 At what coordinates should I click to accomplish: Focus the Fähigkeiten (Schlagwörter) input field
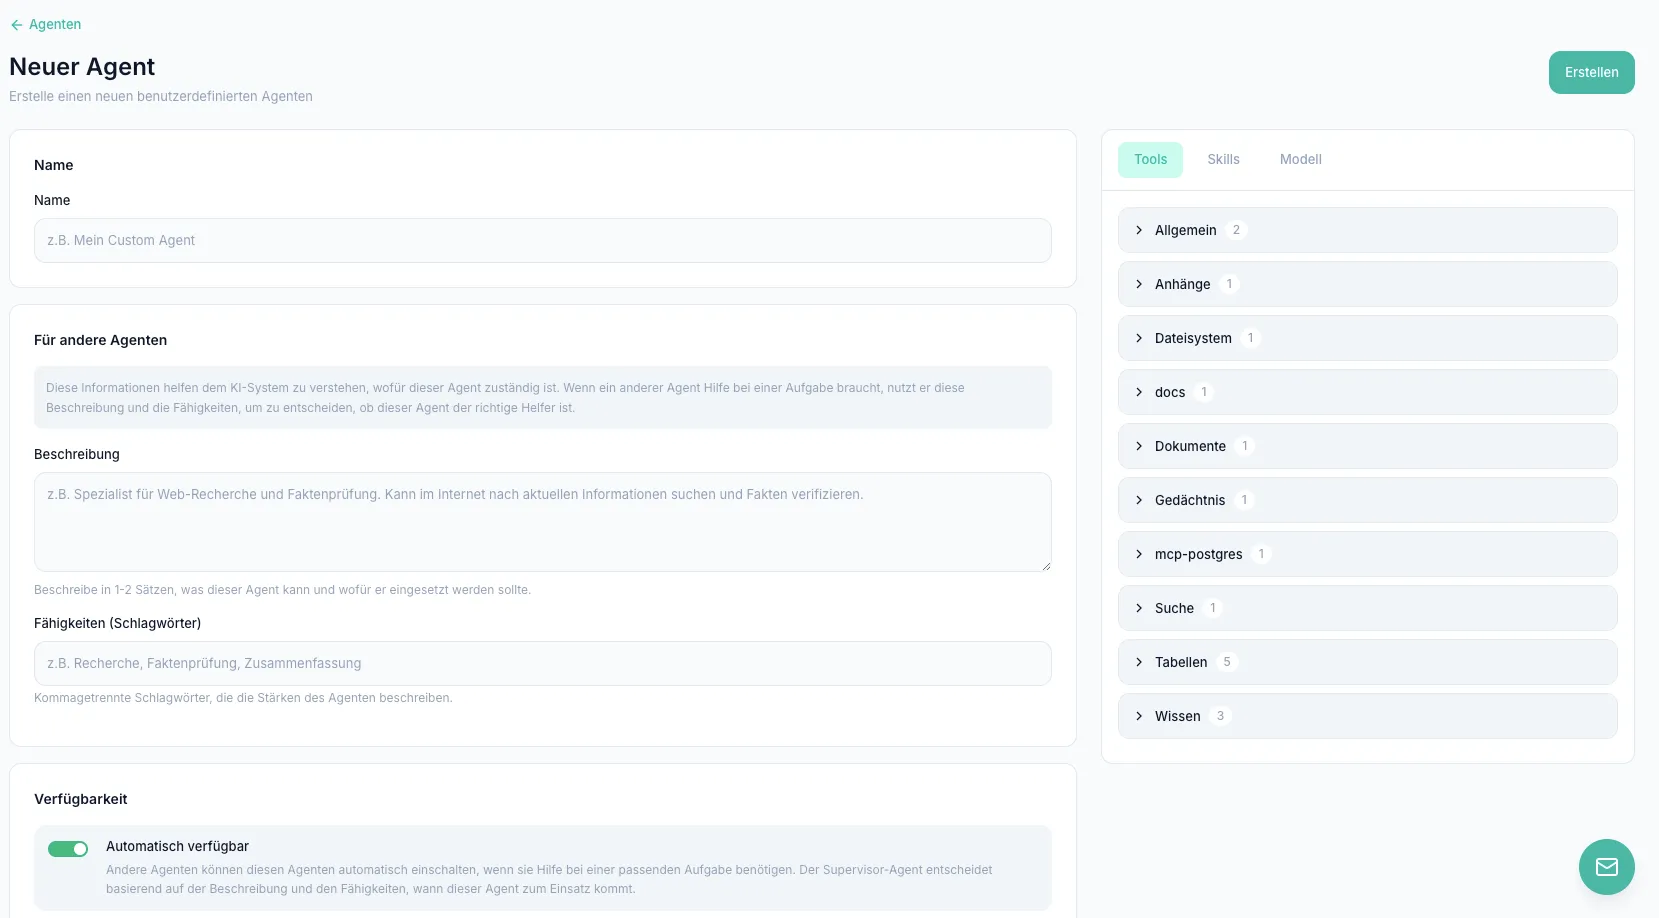542,664
